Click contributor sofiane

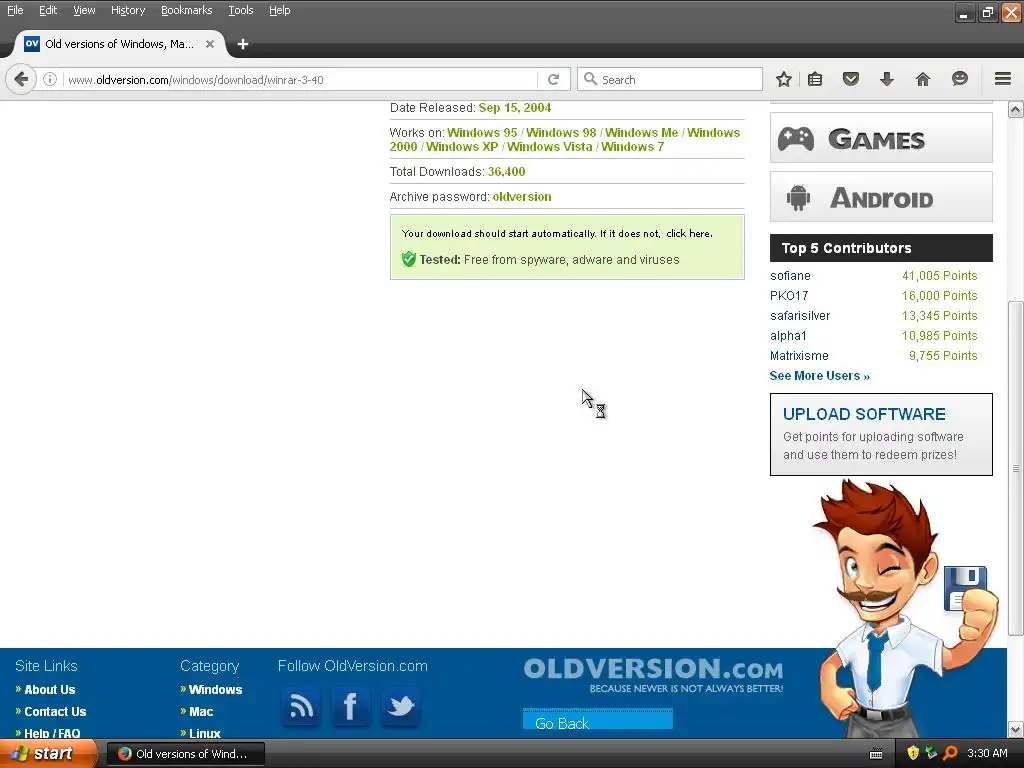click(x=790, y=276)
